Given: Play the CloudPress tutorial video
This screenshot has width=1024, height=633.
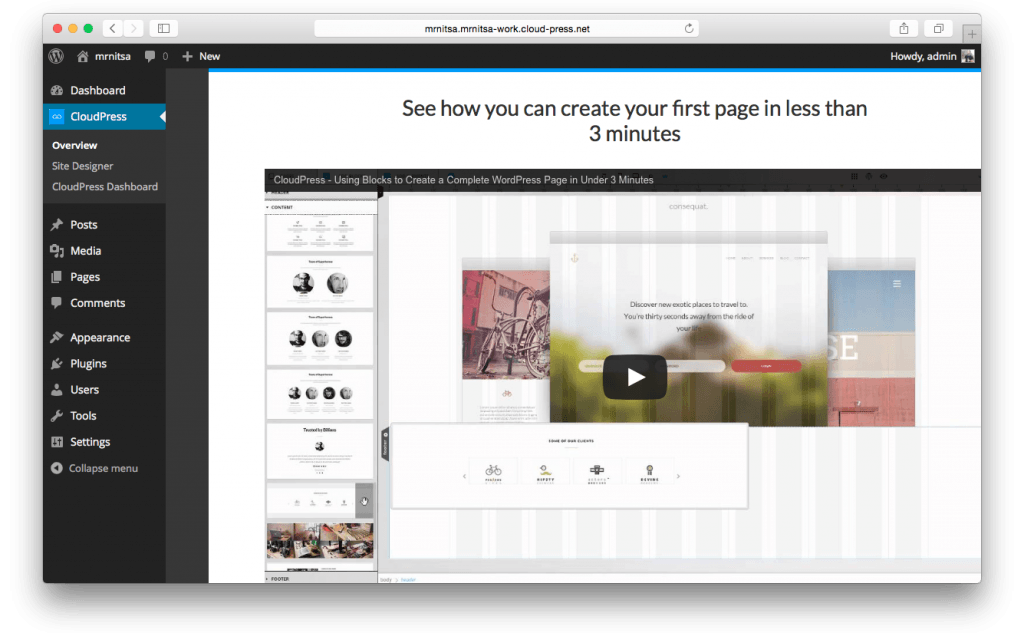Looking at the screenshot, I should [x=635, y=377].
